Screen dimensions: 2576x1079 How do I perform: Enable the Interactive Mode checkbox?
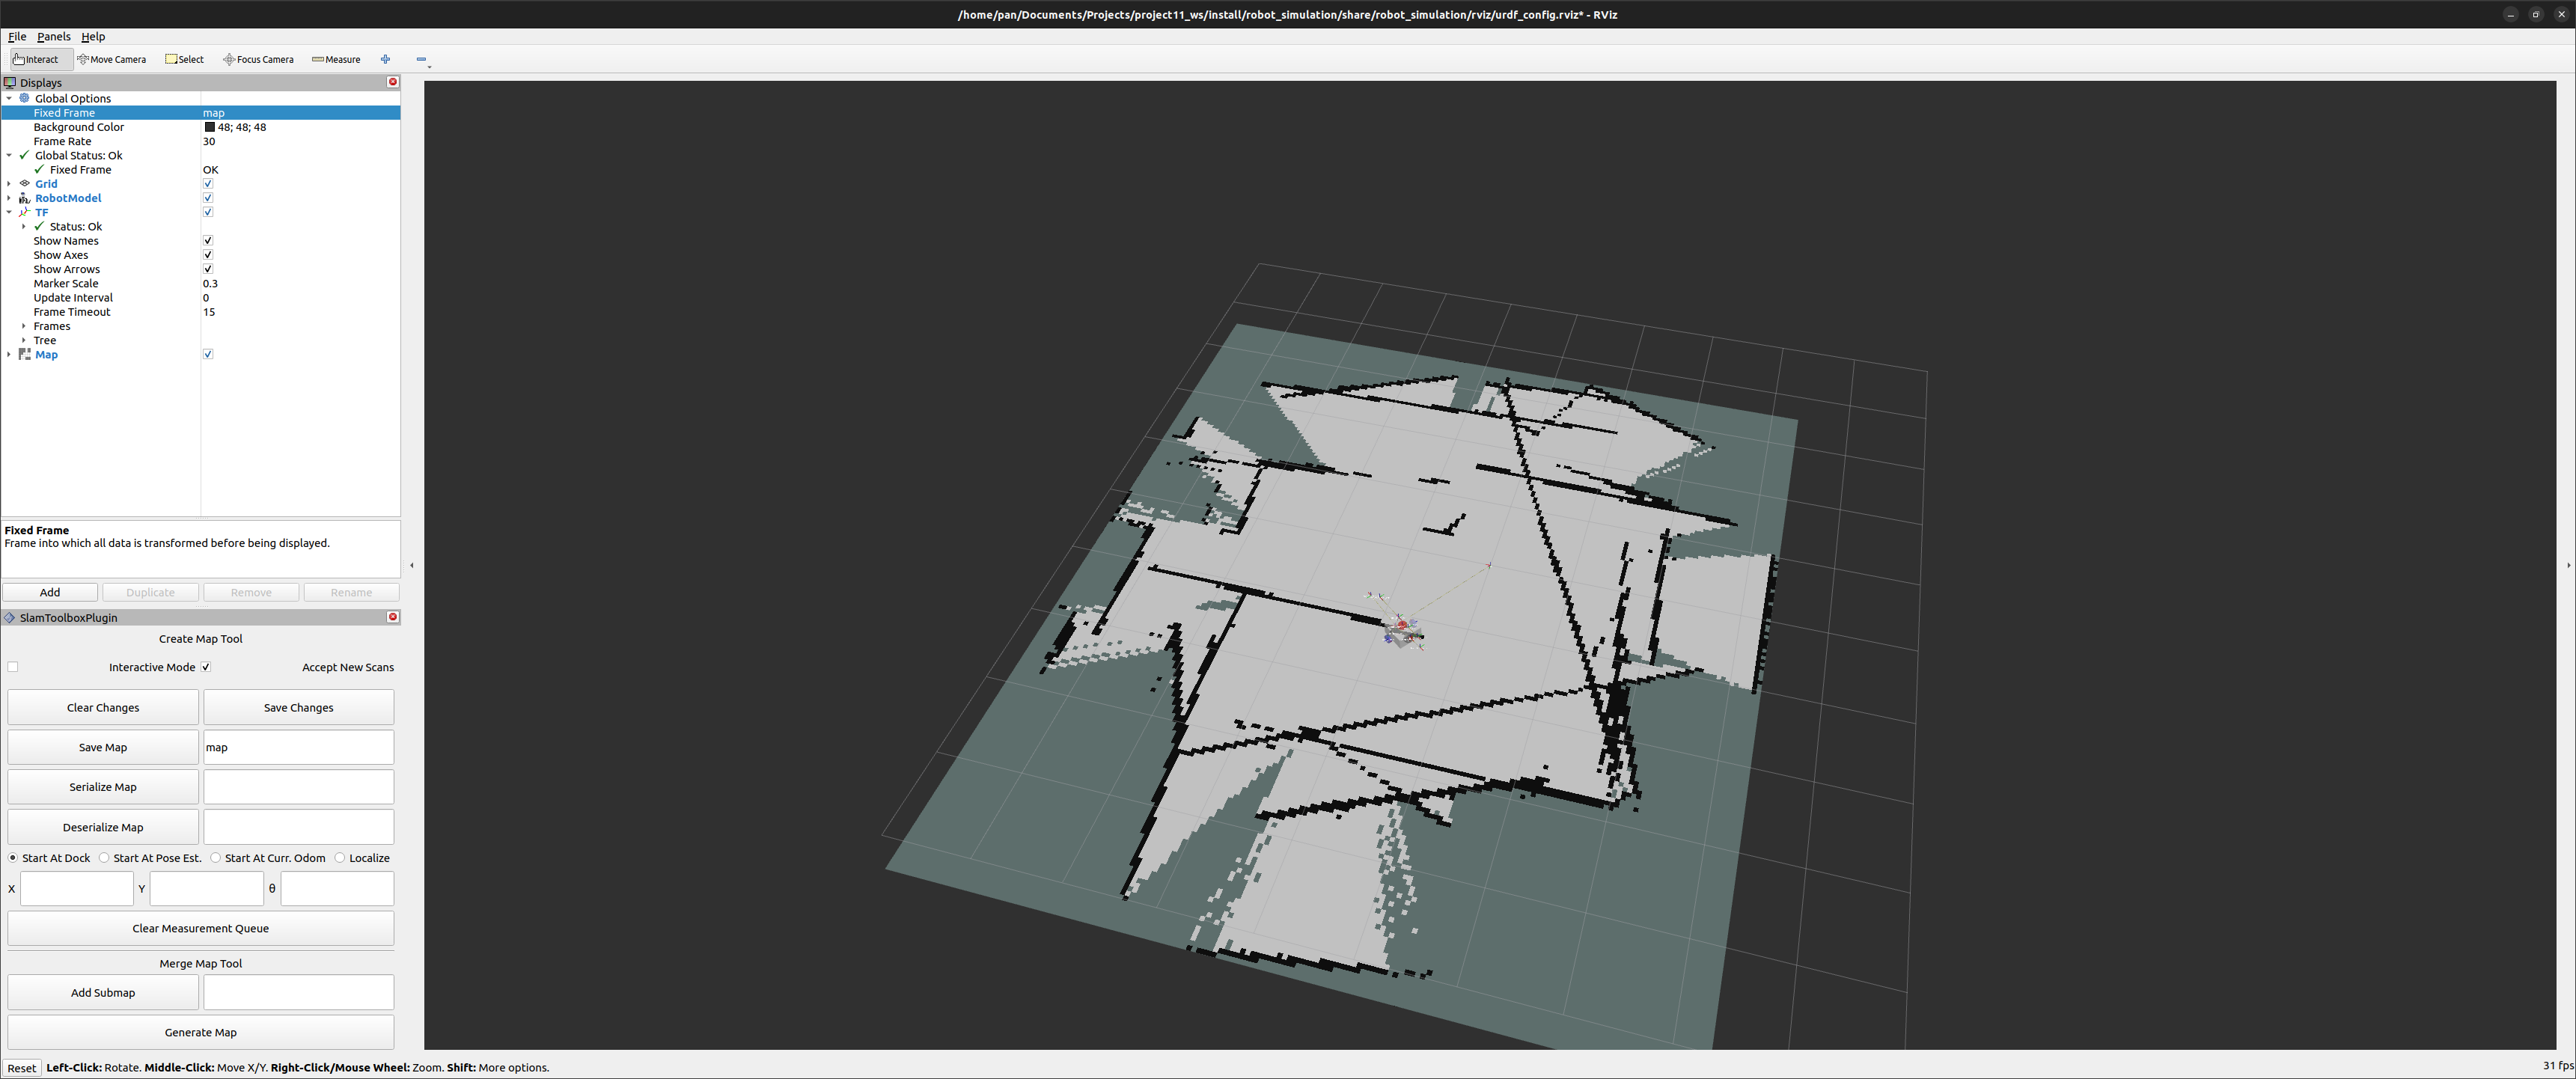13,667
